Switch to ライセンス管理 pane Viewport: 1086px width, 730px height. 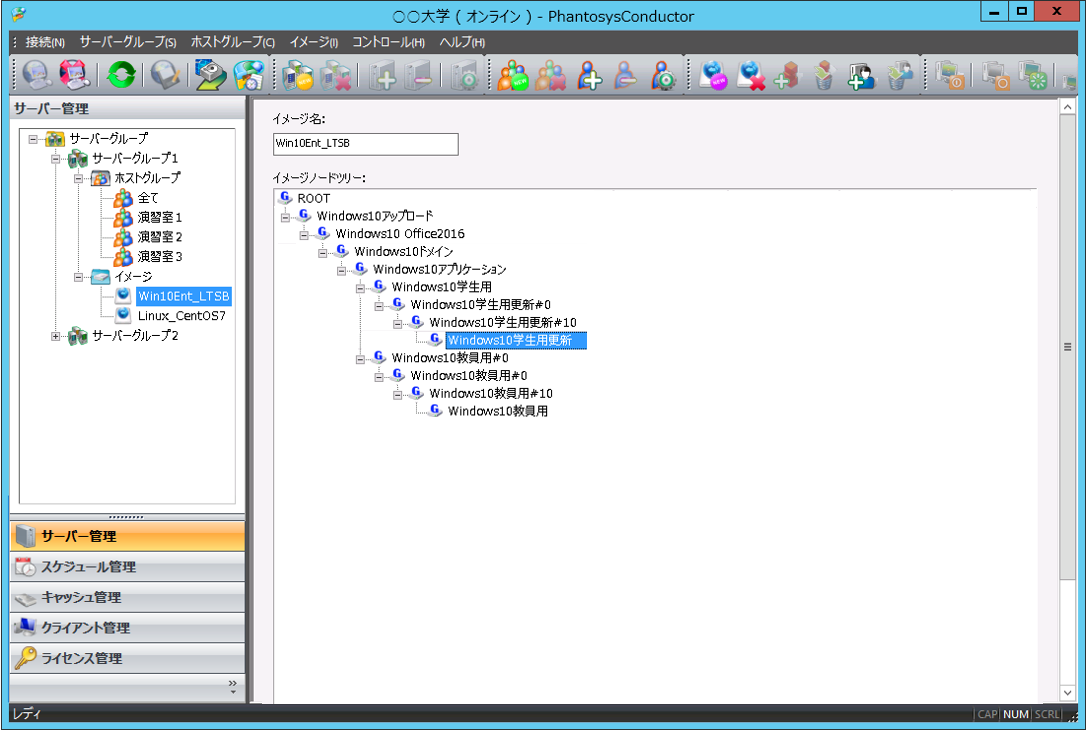127,658
